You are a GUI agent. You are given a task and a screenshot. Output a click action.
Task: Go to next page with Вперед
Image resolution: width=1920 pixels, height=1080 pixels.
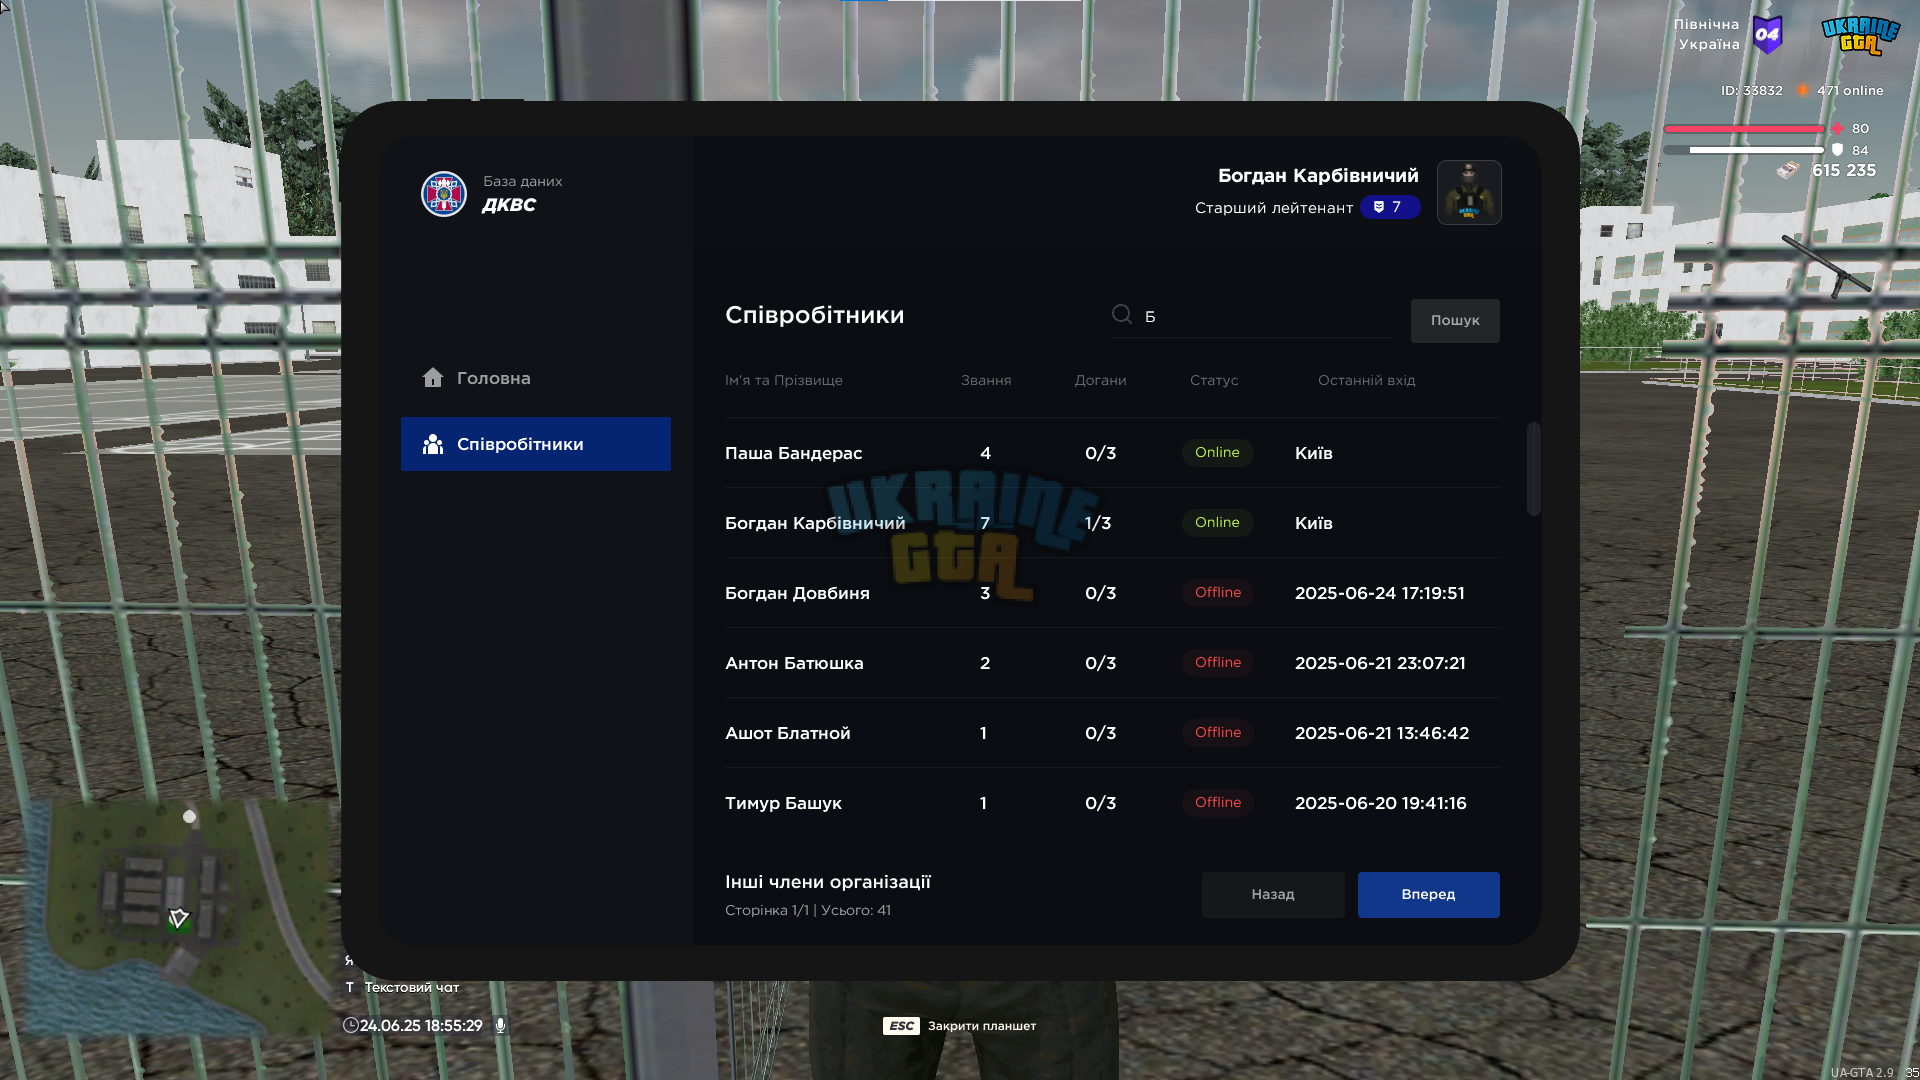pos(1428,895)
